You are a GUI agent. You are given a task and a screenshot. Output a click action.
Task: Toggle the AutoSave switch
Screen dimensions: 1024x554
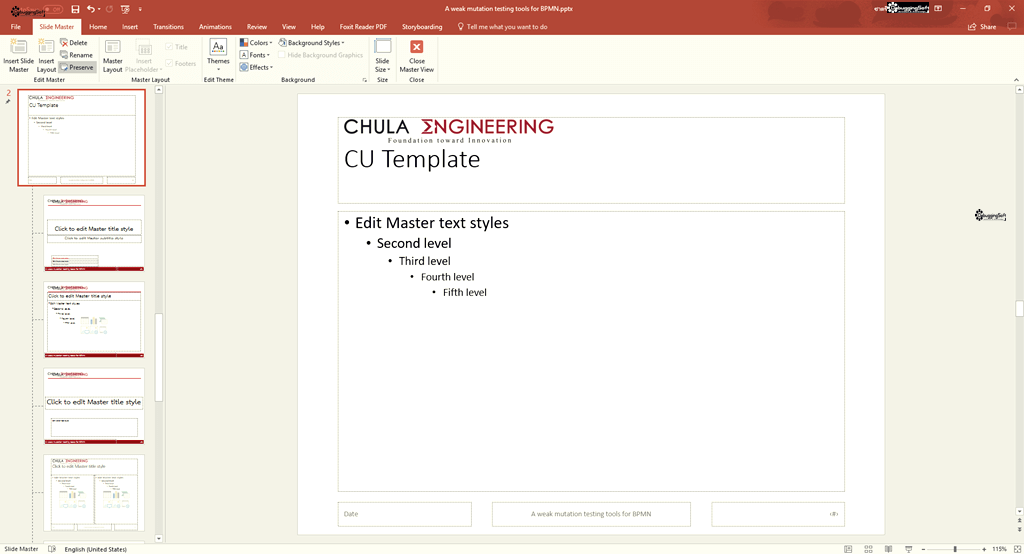tap(53, 9)
